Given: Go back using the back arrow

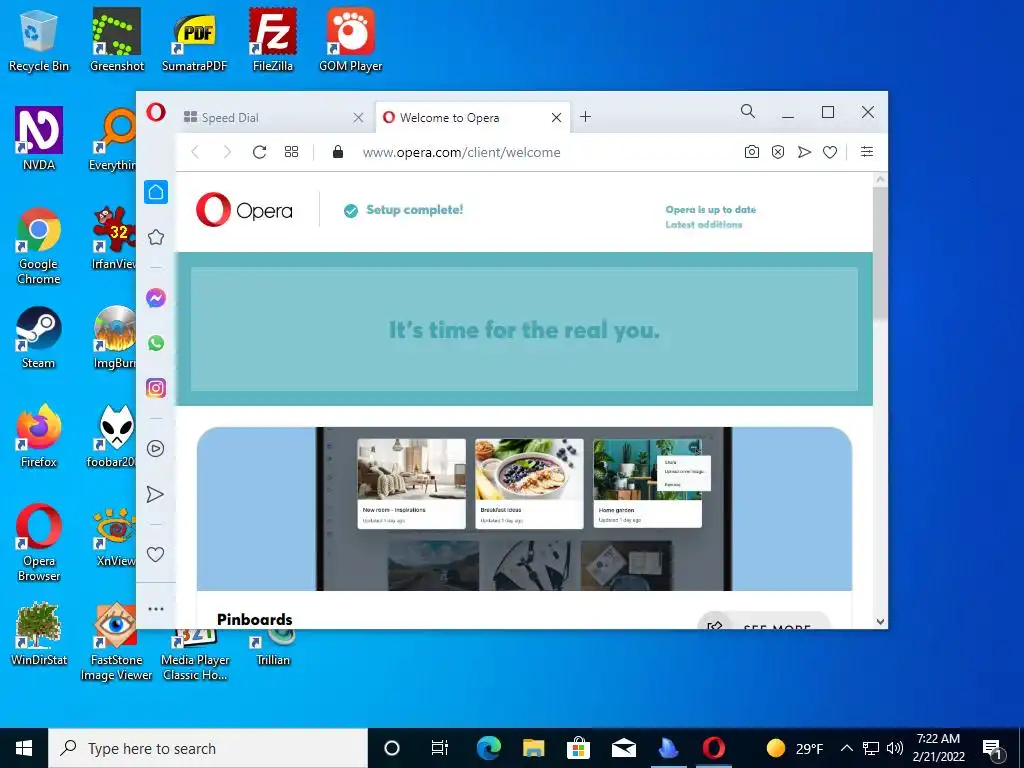Looking at the screenshot, I should tap(195, 152).
